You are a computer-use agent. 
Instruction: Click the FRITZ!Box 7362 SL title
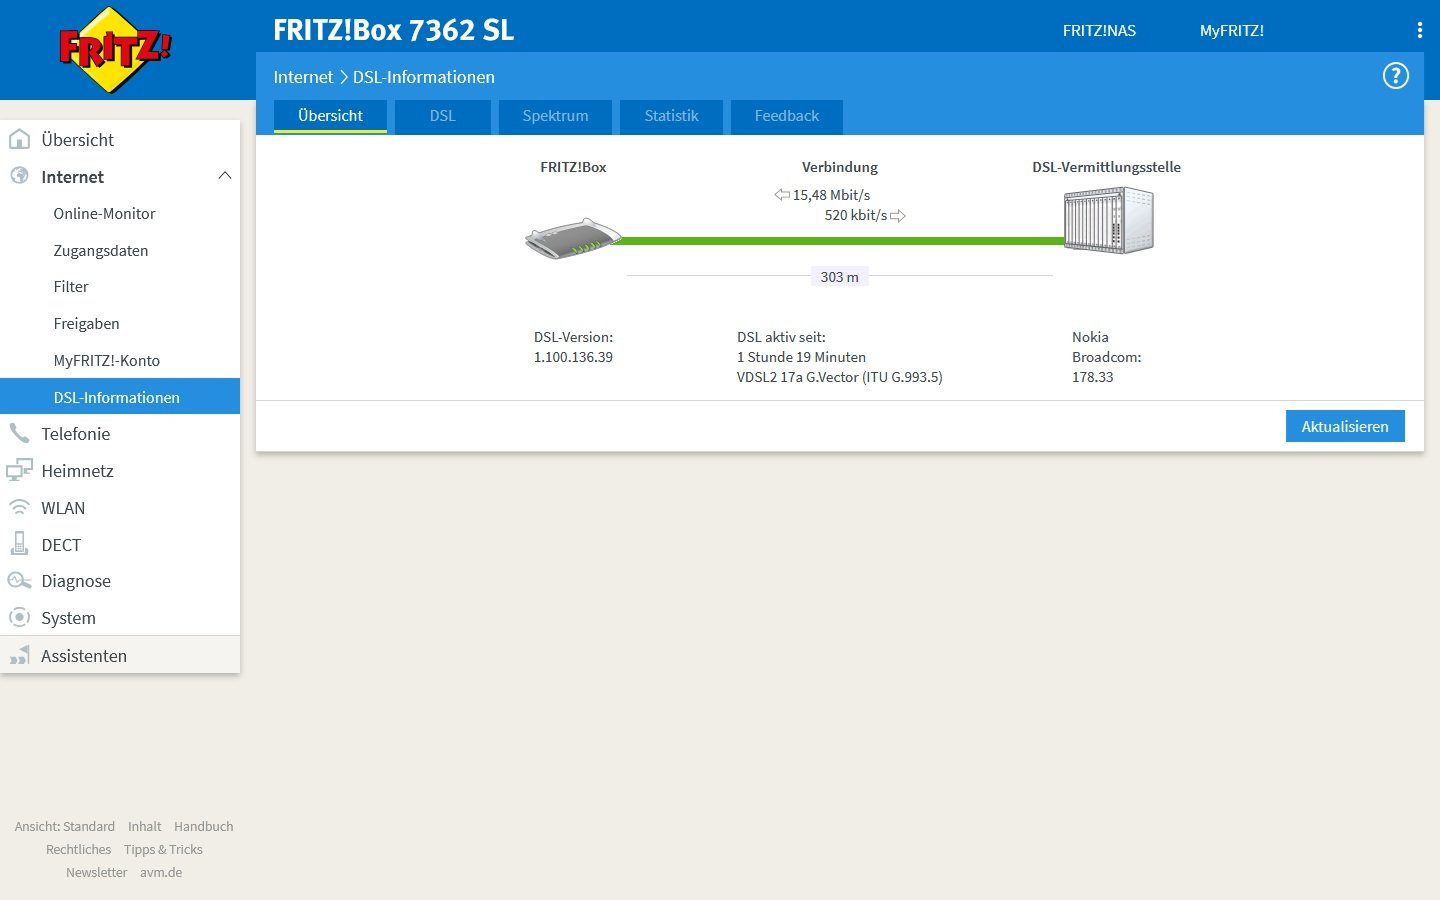point(393,30)
